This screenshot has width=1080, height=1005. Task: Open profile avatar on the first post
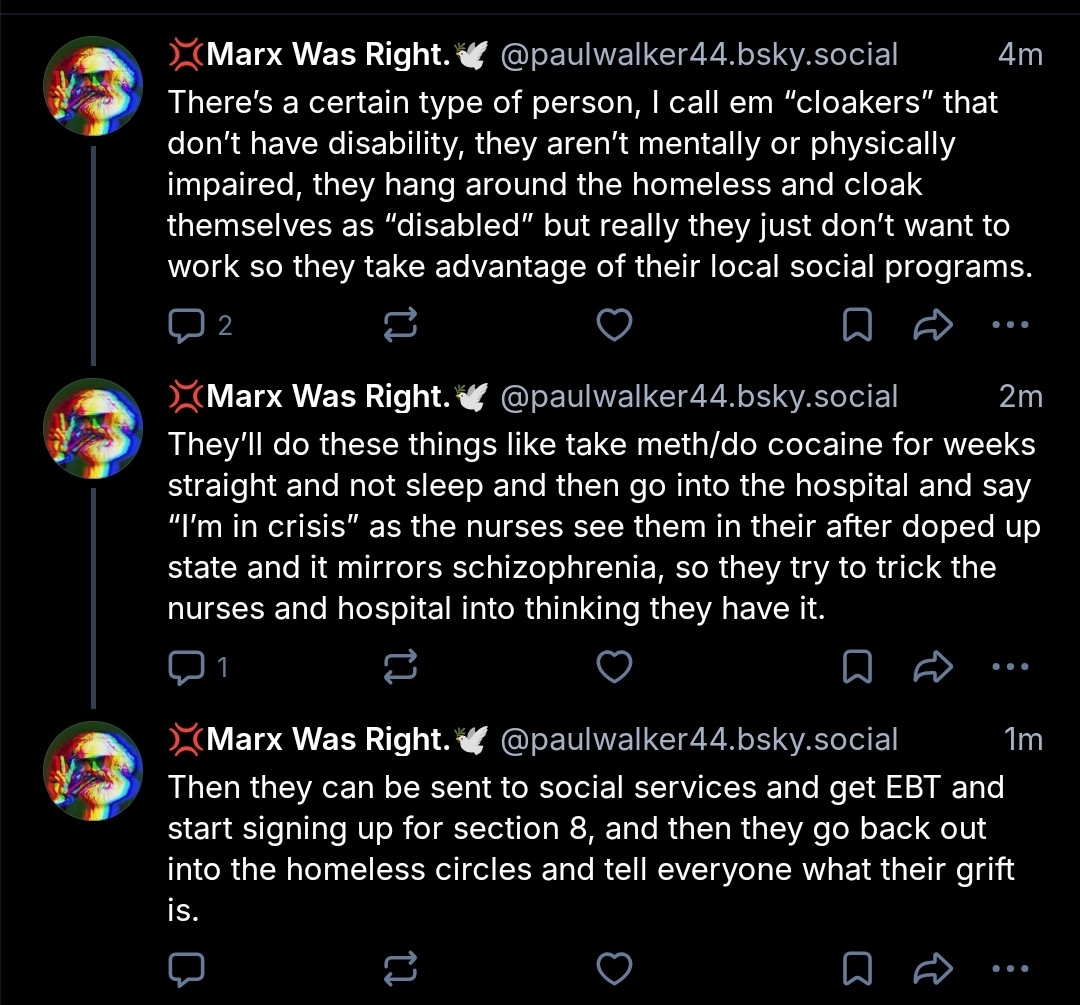click(93, 87)
